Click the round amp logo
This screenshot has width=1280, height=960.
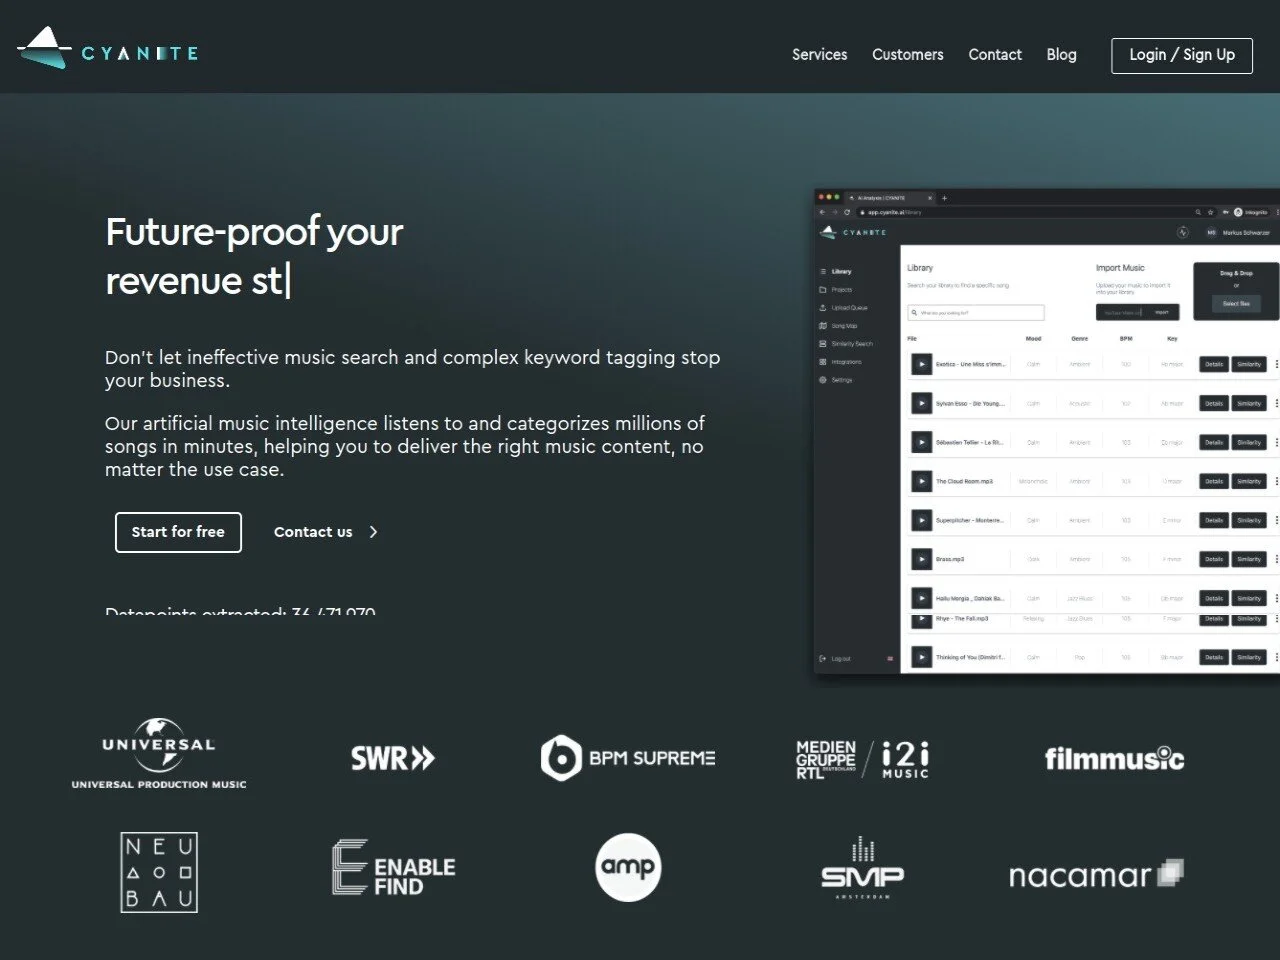628,867
